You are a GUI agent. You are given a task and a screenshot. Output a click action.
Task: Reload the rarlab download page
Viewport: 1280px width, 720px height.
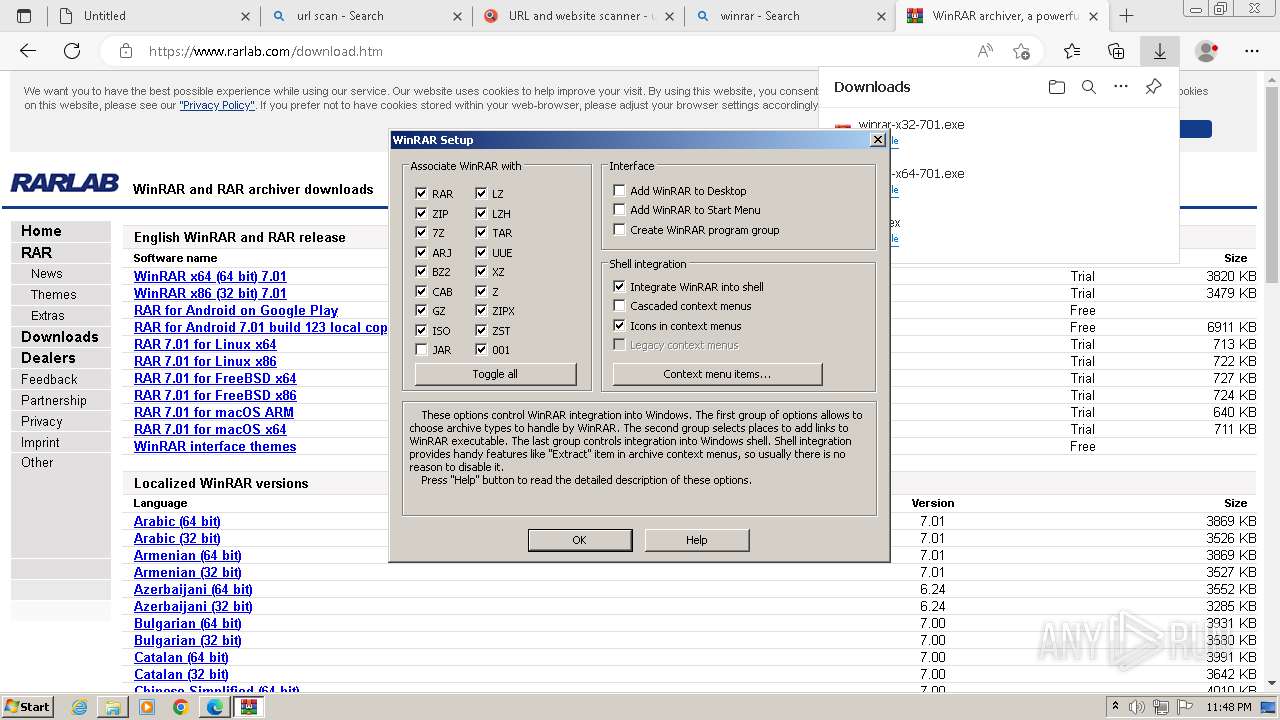pyautogui.click(x=72, y=51)
